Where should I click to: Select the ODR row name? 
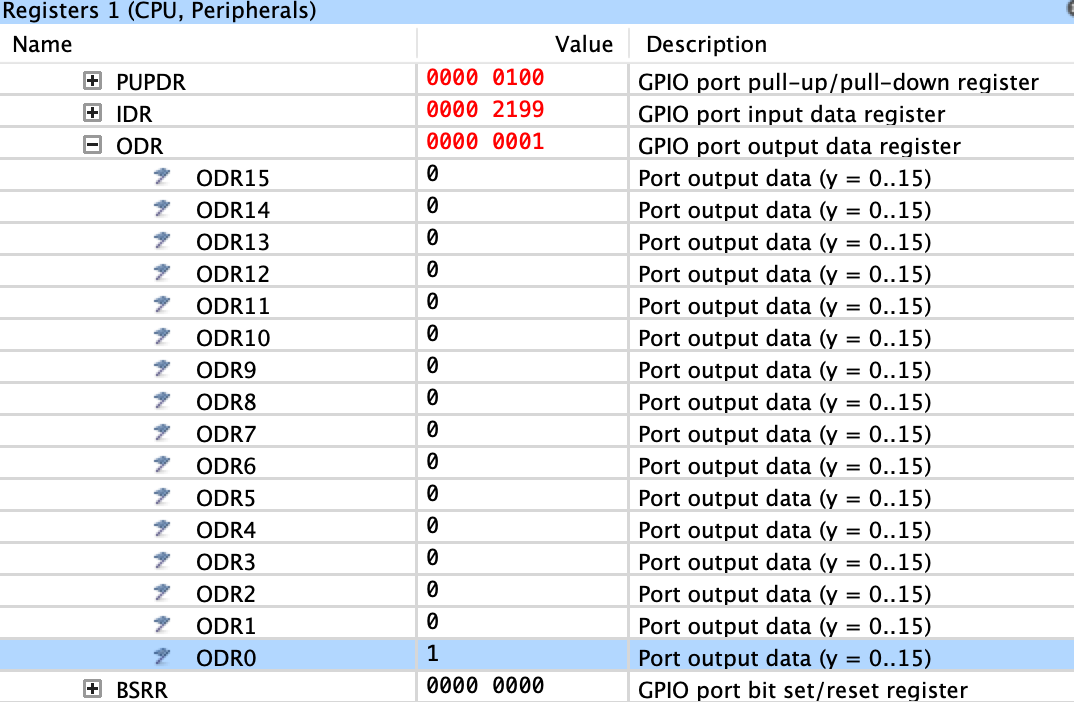pyautogui.click(x=140, y=147)
